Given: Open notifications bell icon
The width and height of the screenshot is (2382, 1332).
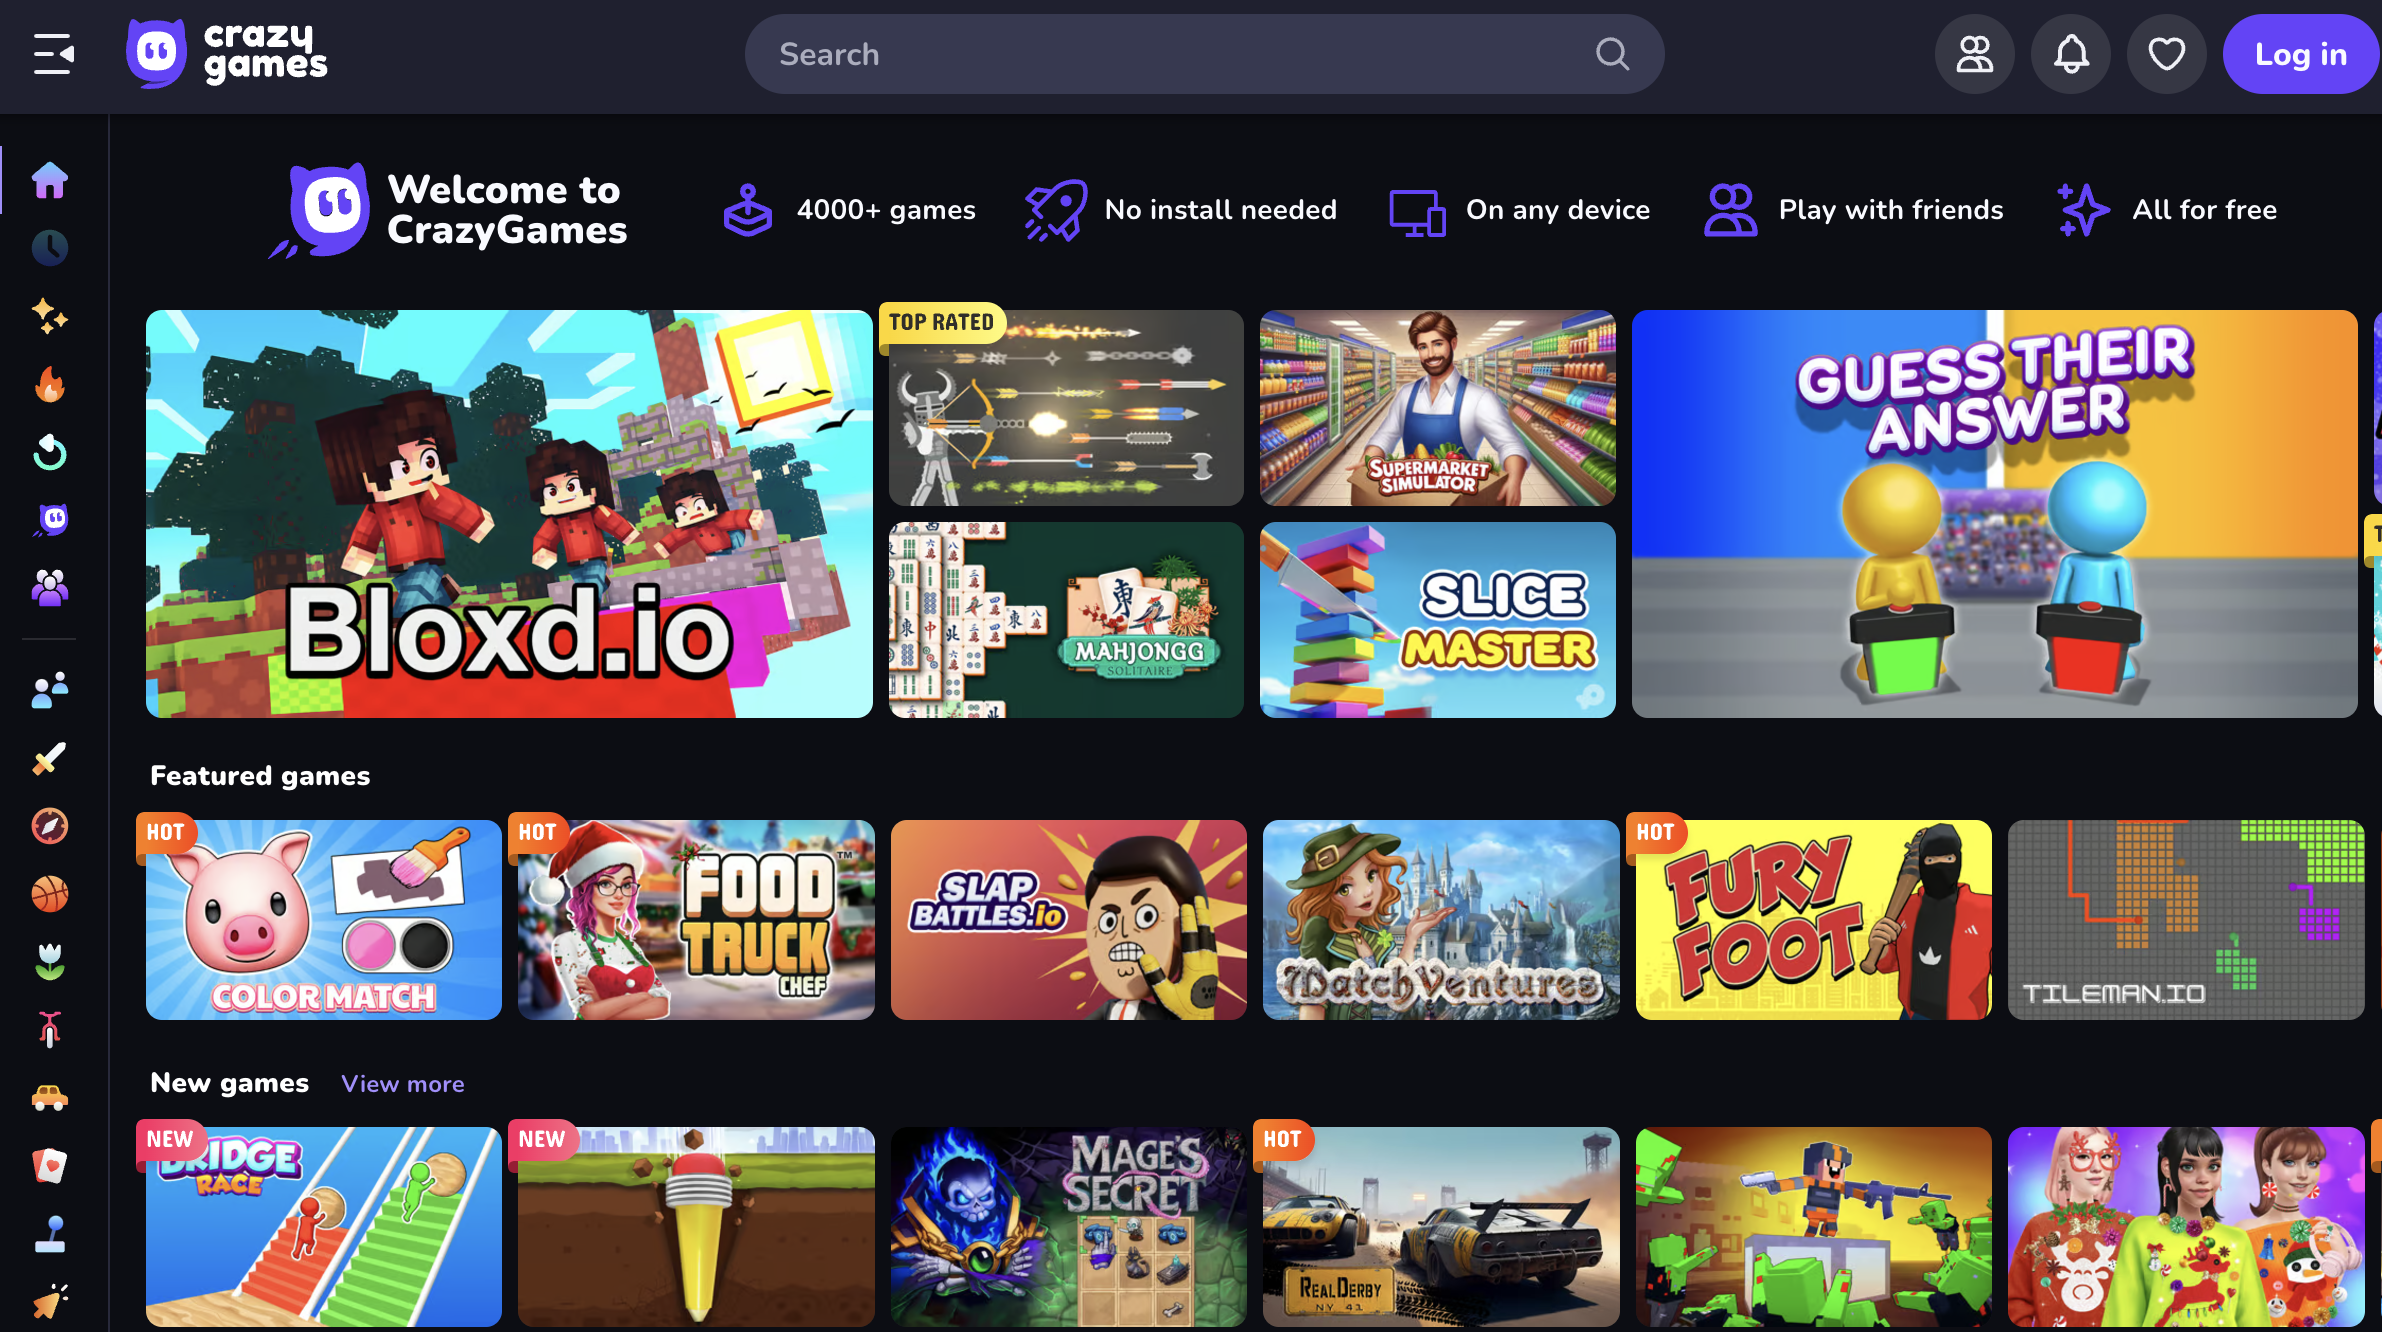Looking at the screenshot, I should click(x=2071, y=54).
